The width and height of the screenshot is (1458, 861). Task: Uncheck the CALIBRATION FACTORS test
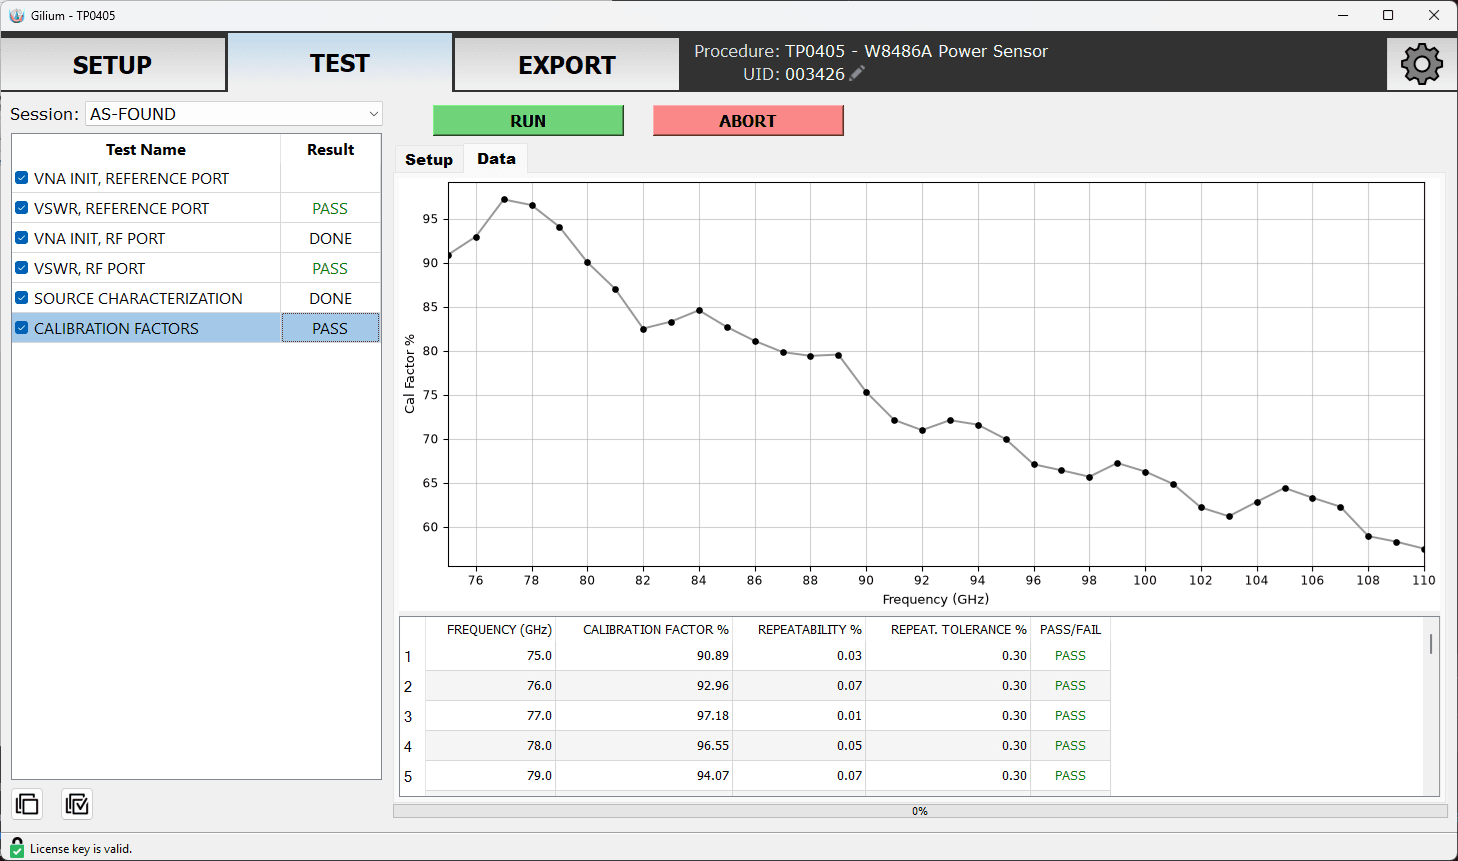click(x=22, y=328)
